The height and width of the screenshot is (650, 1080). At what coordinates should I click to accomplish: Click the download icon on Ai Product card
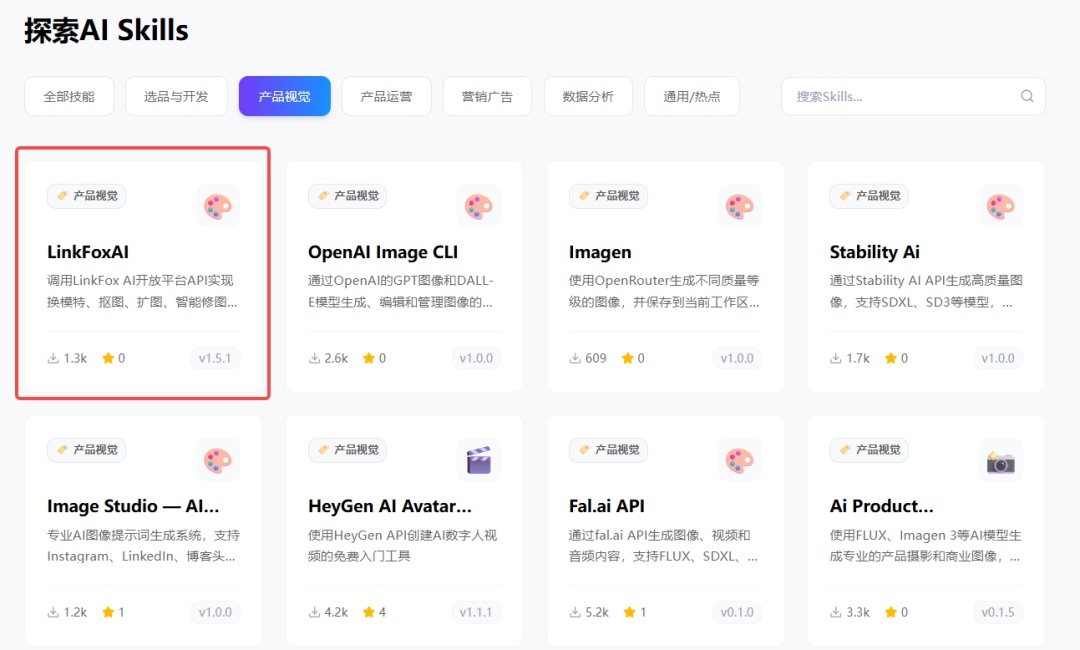pyautogui.click(x=835, y=612)
